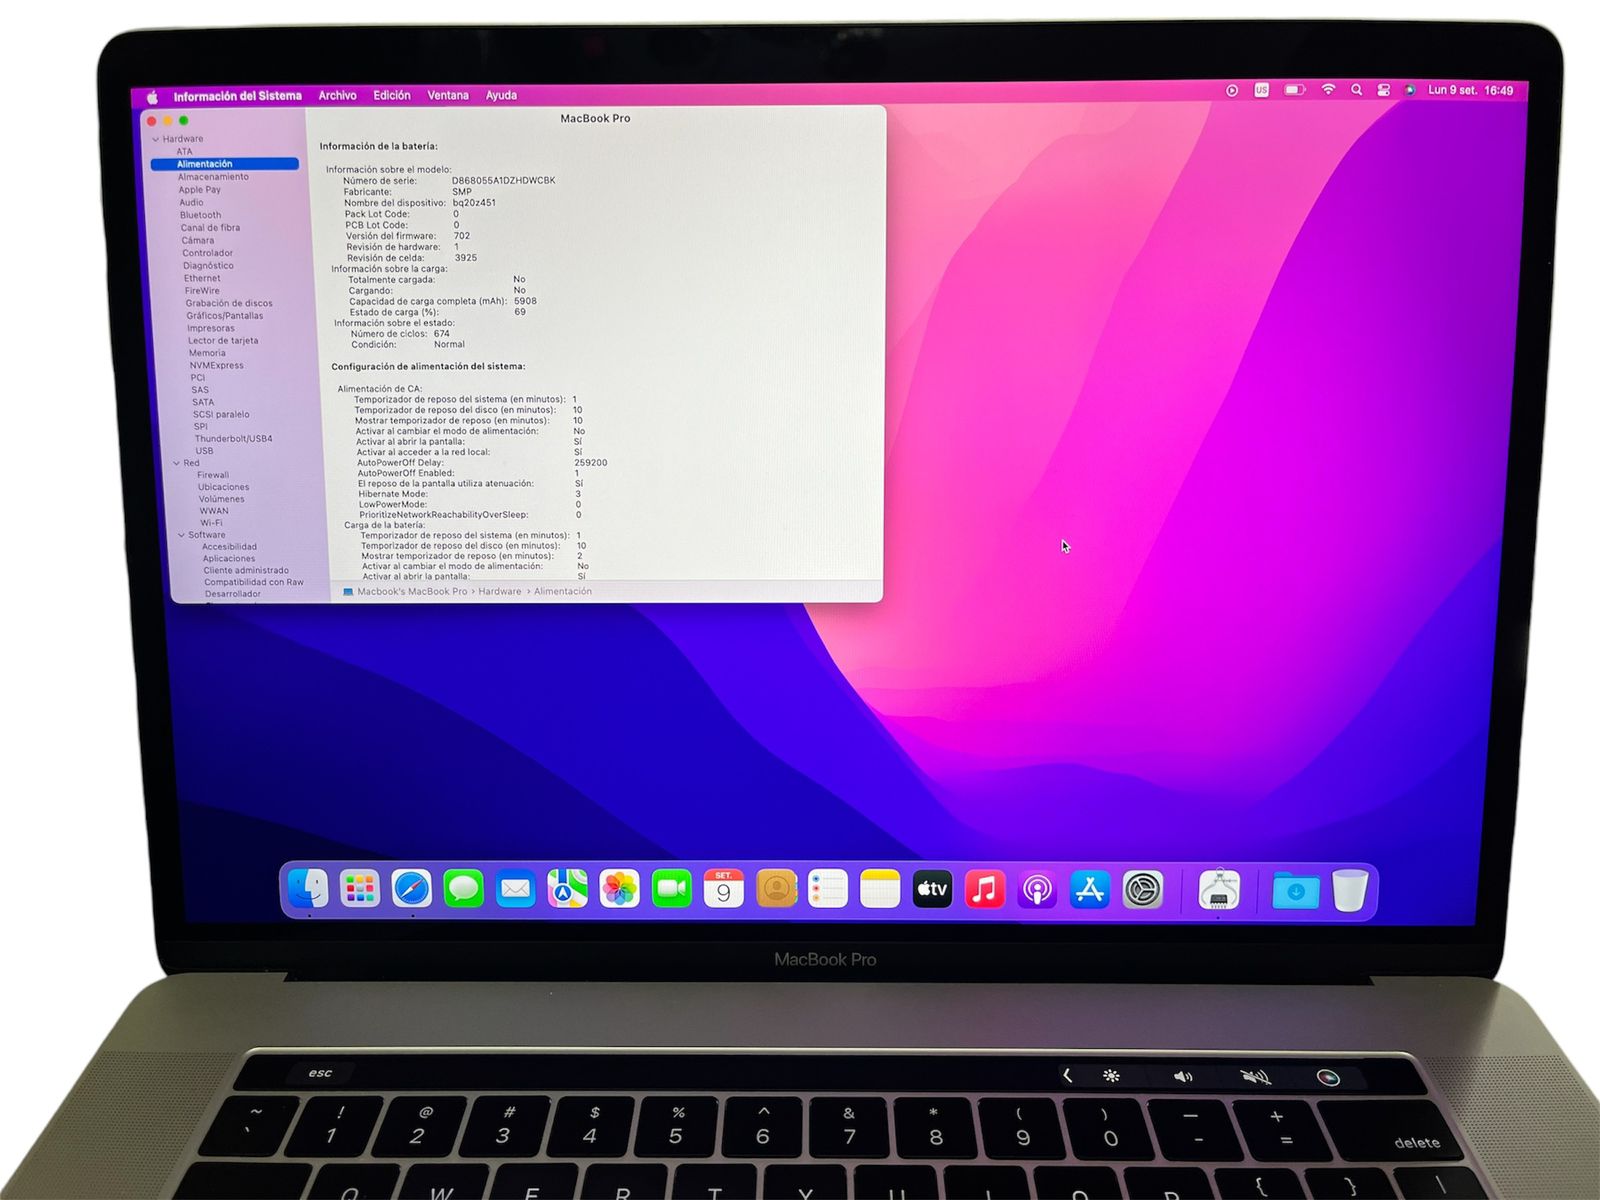
Task: Select Almacenamiento in the sidebar
Action: click(x=213, y=177)
